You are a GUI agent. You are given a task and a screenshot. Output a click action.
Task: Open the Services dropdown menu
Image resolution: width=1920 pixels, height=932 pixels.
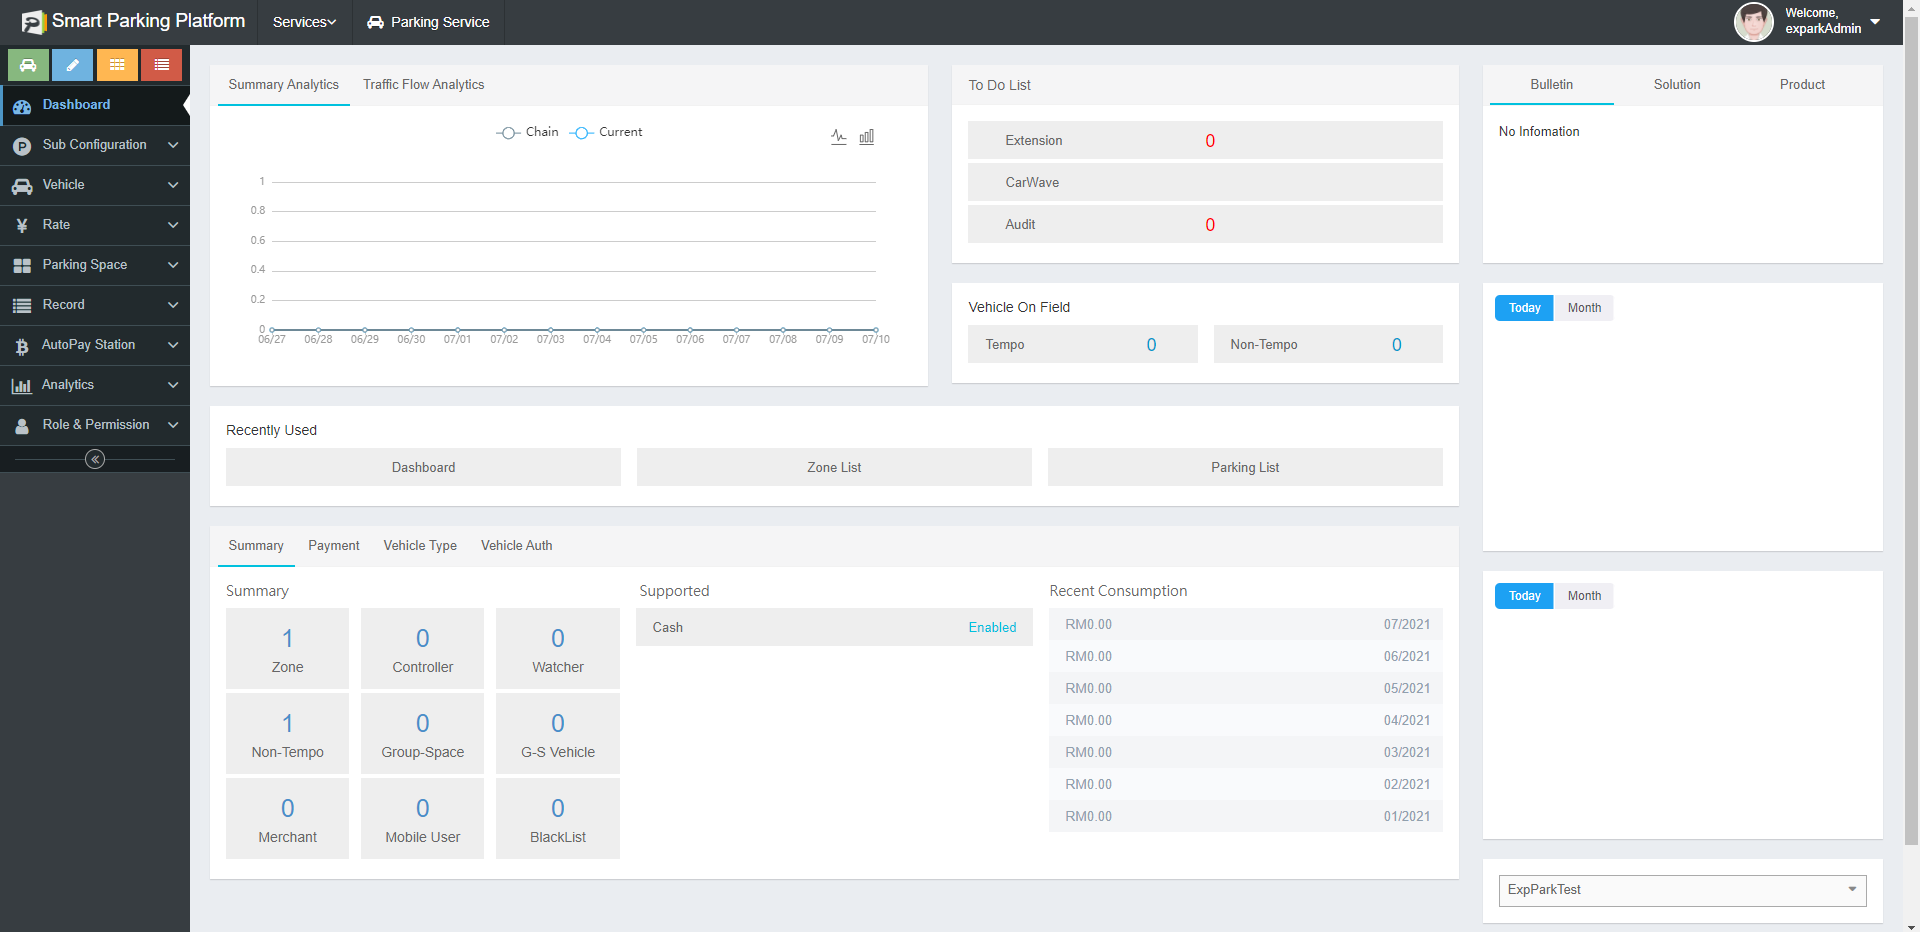(x=304, y=22)
